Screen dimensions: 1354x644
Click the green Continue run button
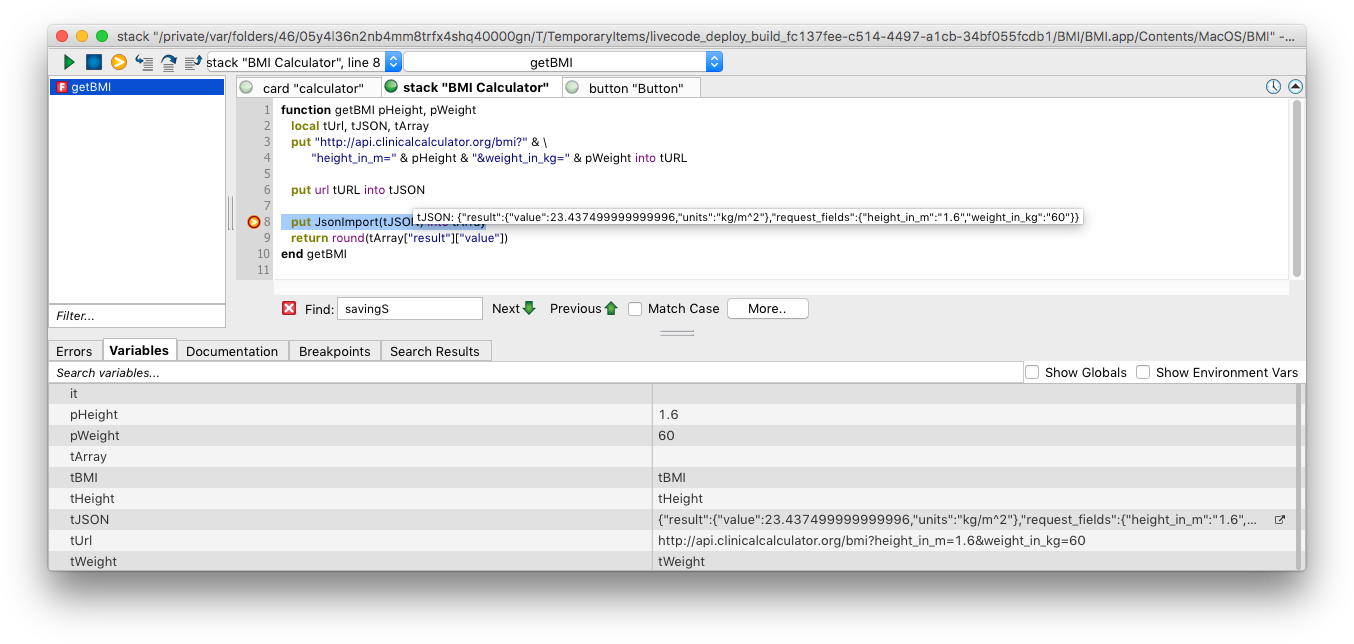point(69,62)
